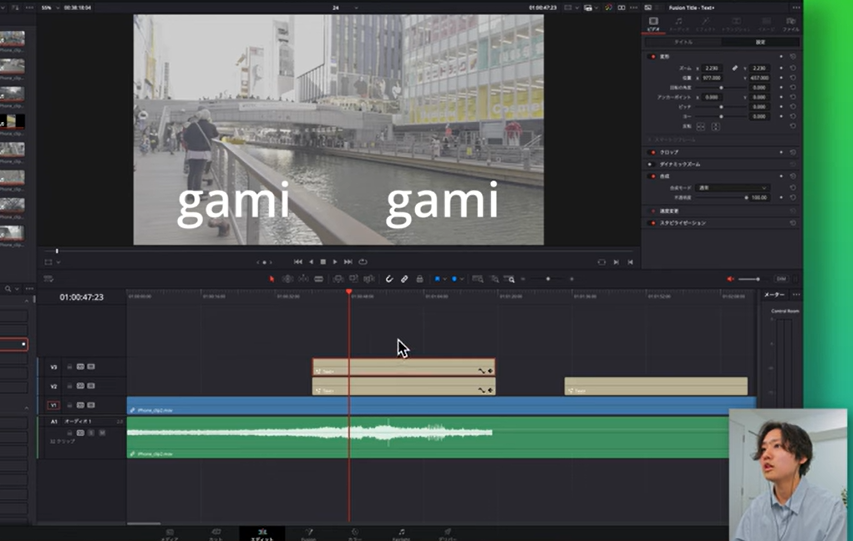853x541 pixels.
Task: Open the composite mode dropdown
Action: click(x=732, y=187)
